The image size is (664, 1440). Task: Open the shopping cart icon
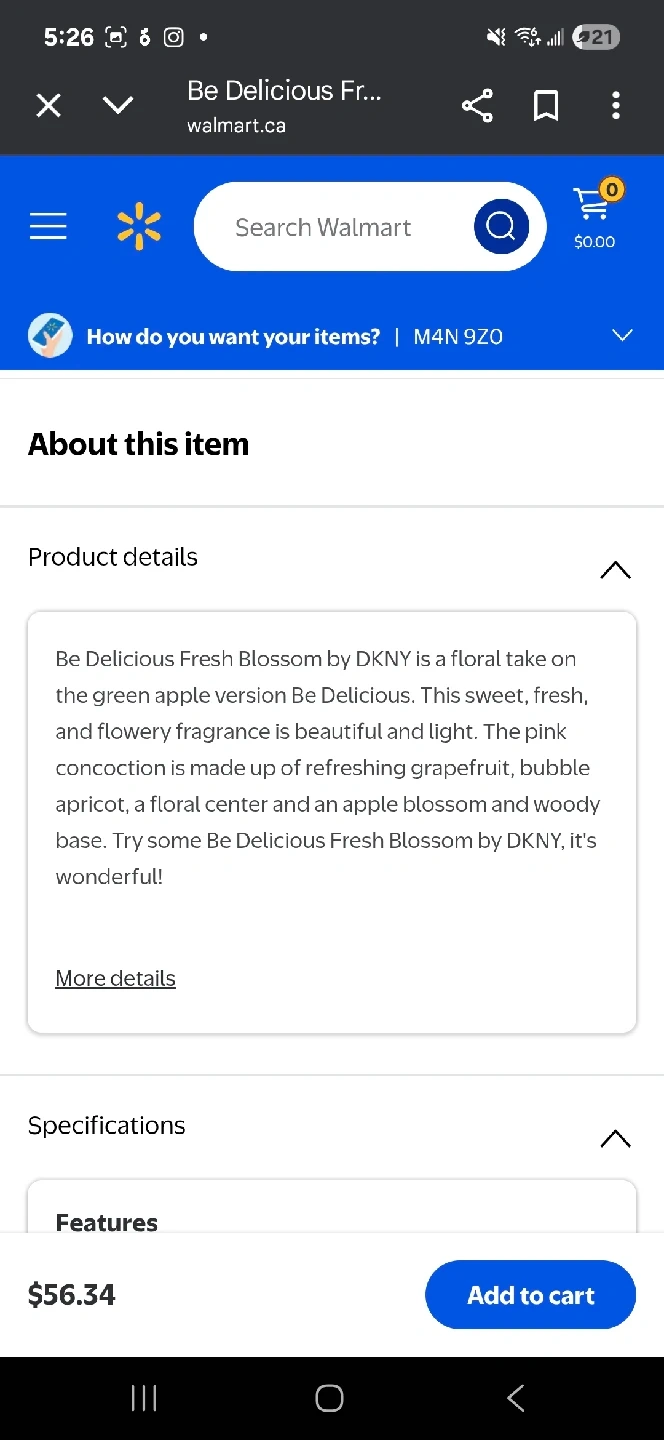click(594, 215)
